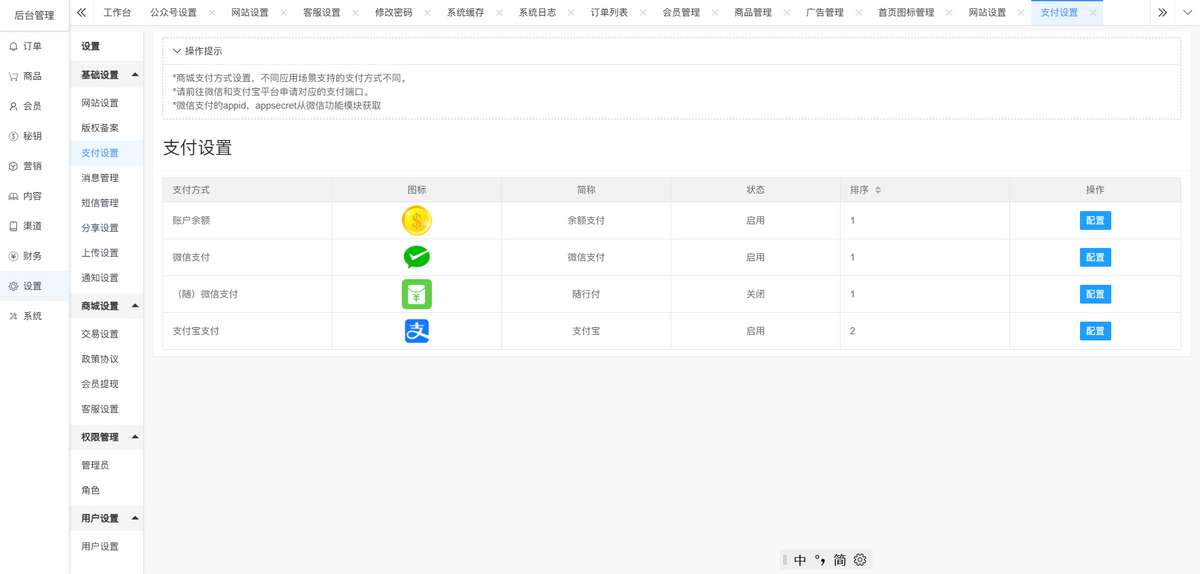Open the 渠道 channel sidebar icon
This screenshot has width=1200, height=574.
tap(13, 226)
